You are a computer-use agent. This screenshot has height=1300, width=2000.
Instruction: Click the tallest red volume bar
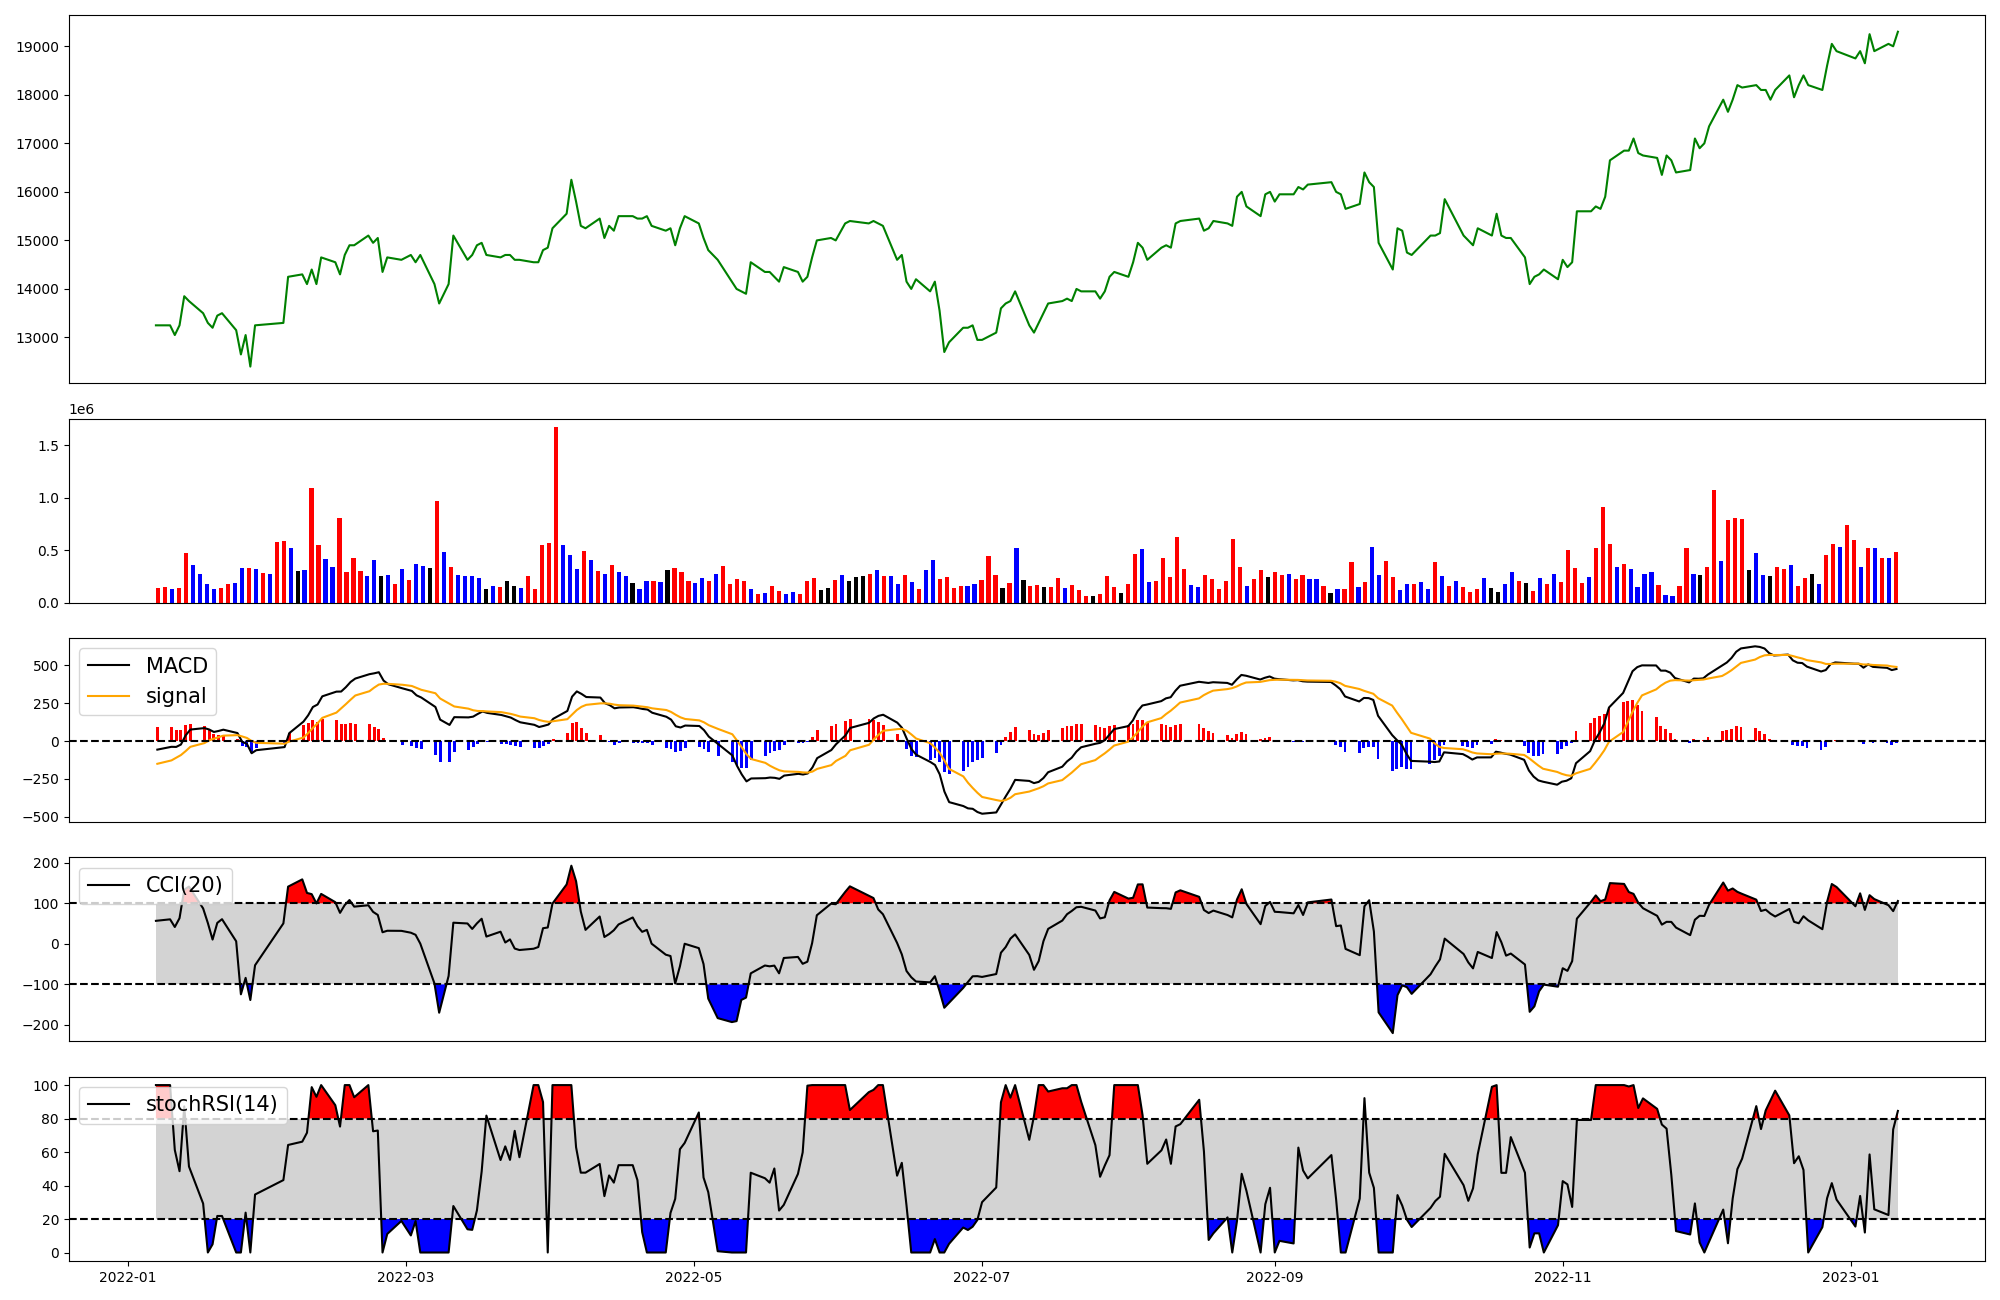(x=556, y=515)
